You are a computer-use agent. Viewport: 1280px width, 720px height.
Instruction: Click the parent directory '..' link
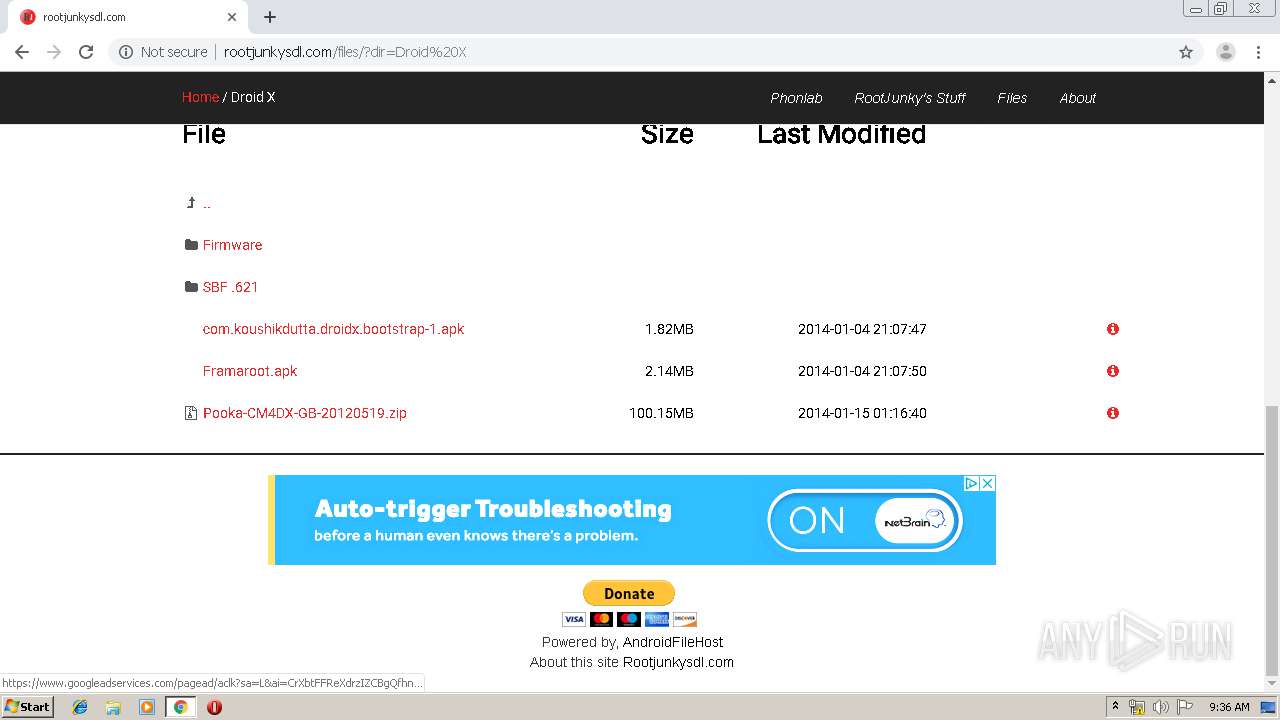point(207,204)
